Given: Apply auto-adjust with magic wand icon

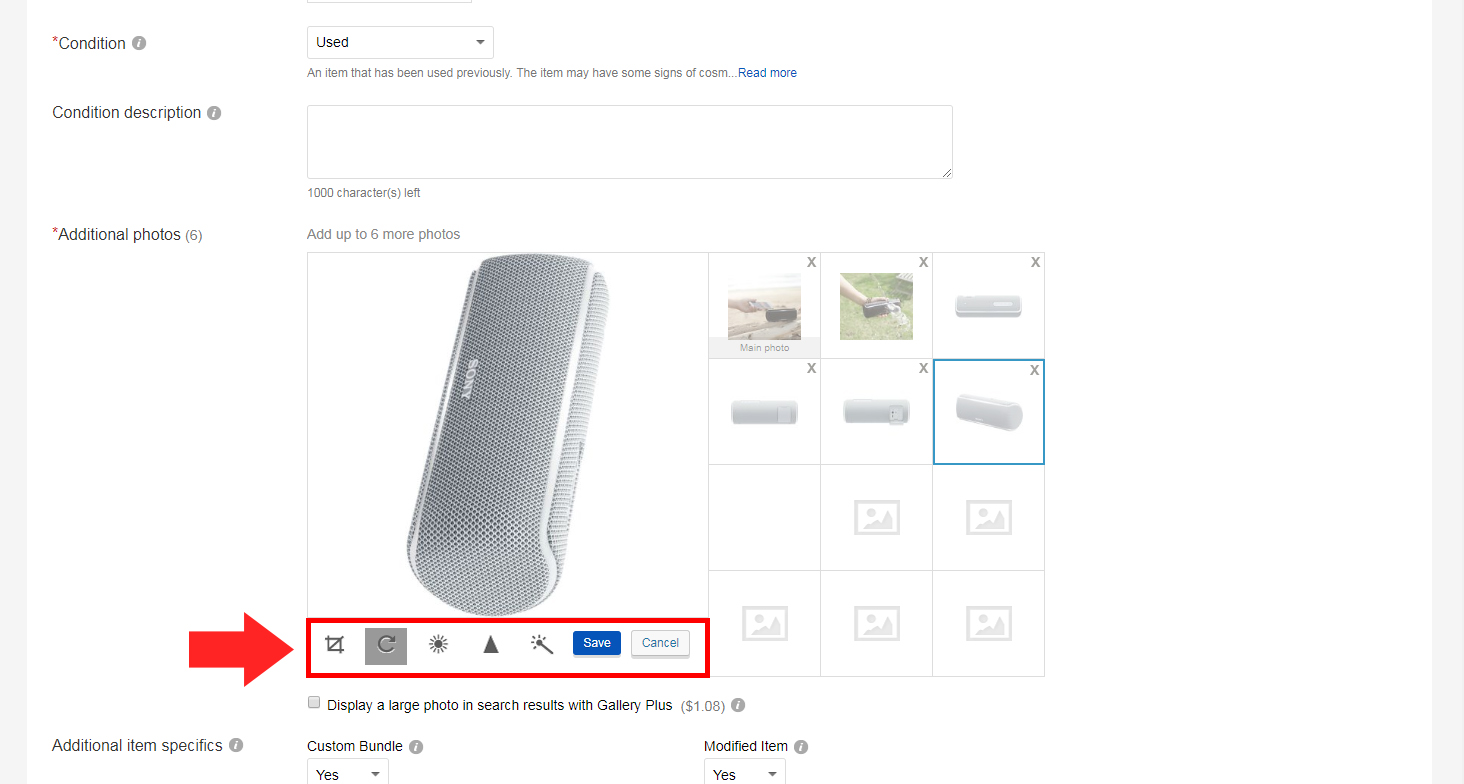Looking at the screenshot, I should pos(542,645).
